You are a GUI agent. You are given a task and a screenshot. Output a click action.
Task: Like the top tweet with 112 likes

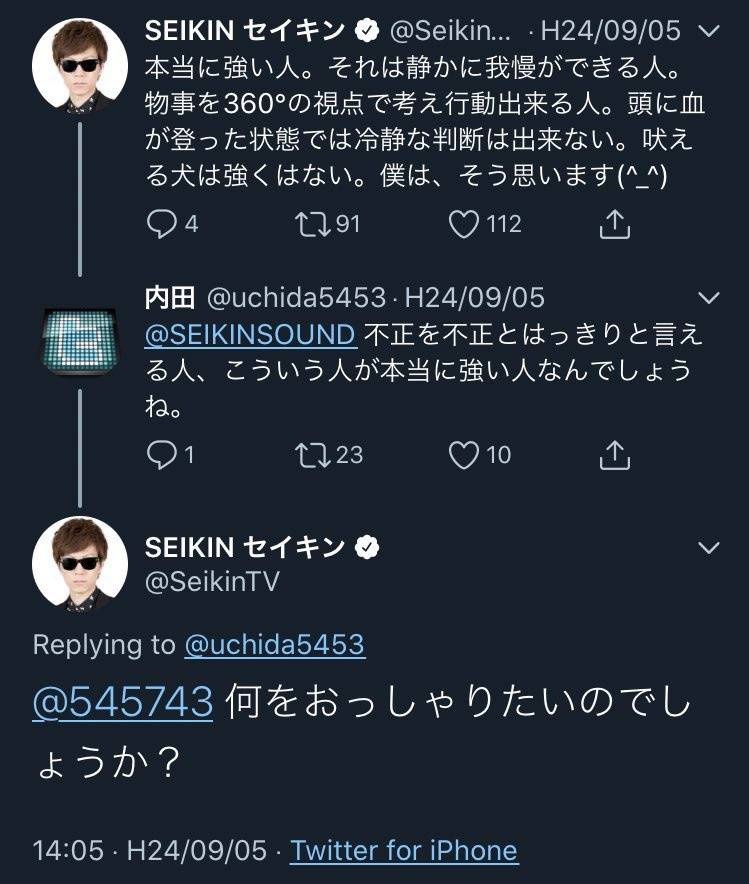tap(464, 224)
